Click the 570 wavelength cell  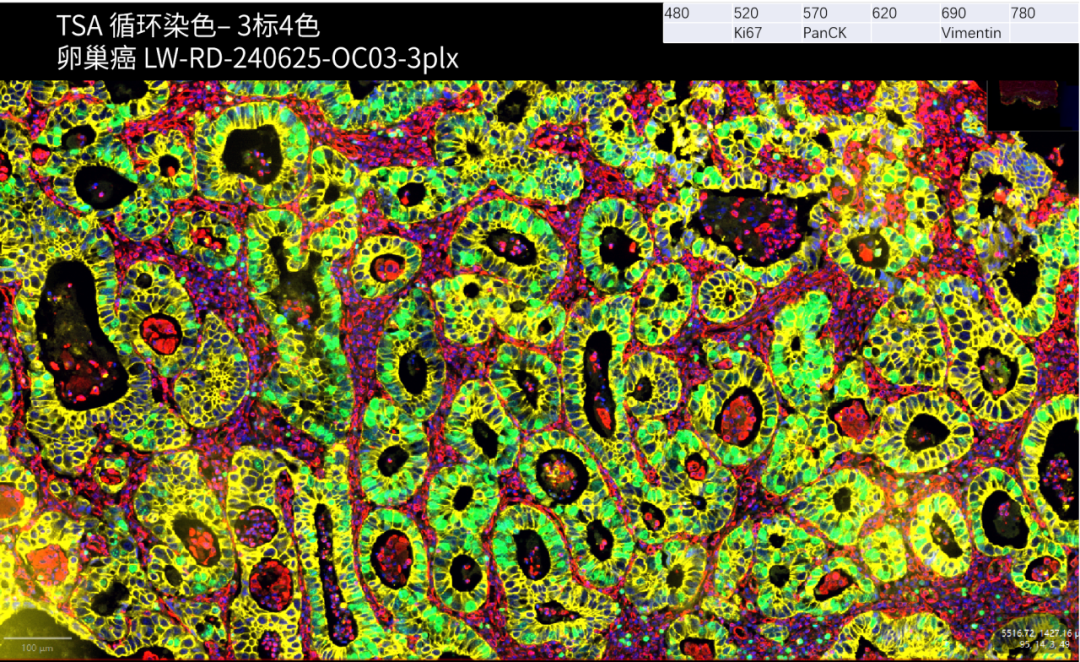tap(836, 13)
